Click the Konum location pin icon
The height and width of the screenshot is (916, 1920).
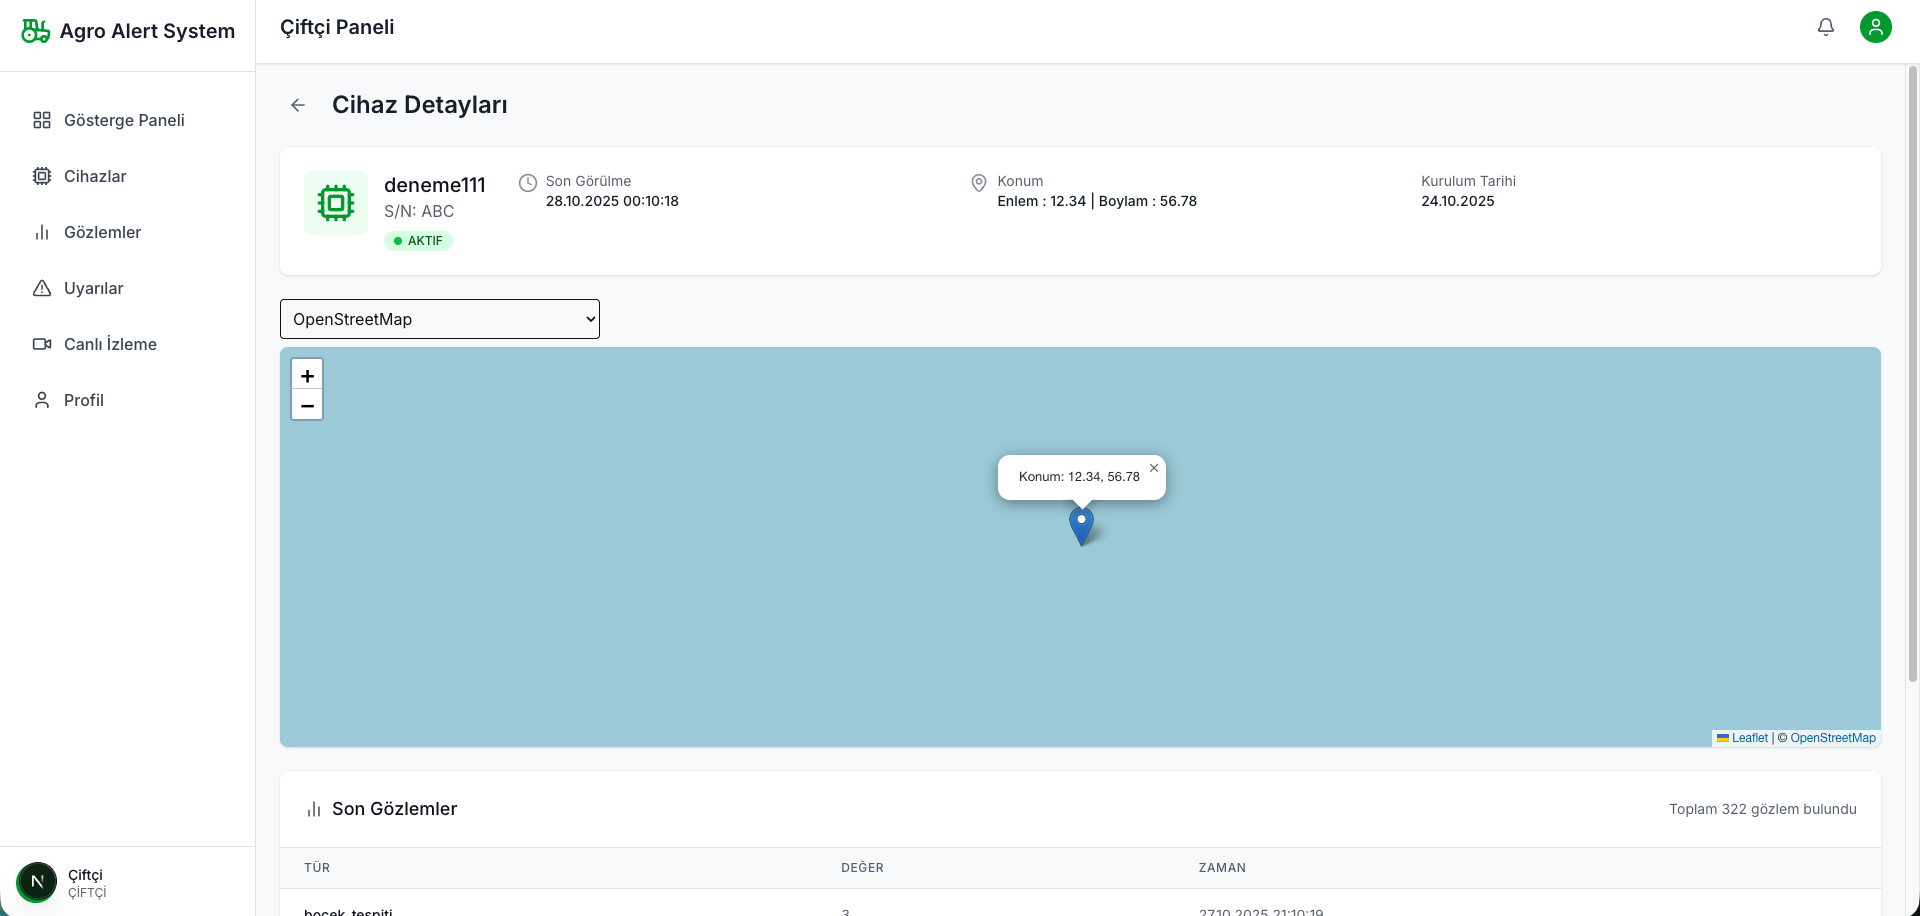click(979, 183)
